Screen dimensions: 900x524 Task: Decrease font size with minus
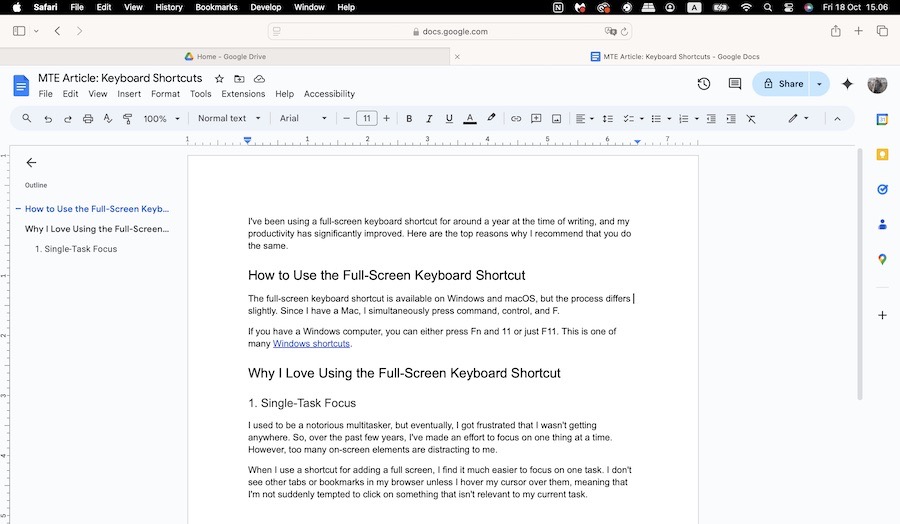point(346,118)
